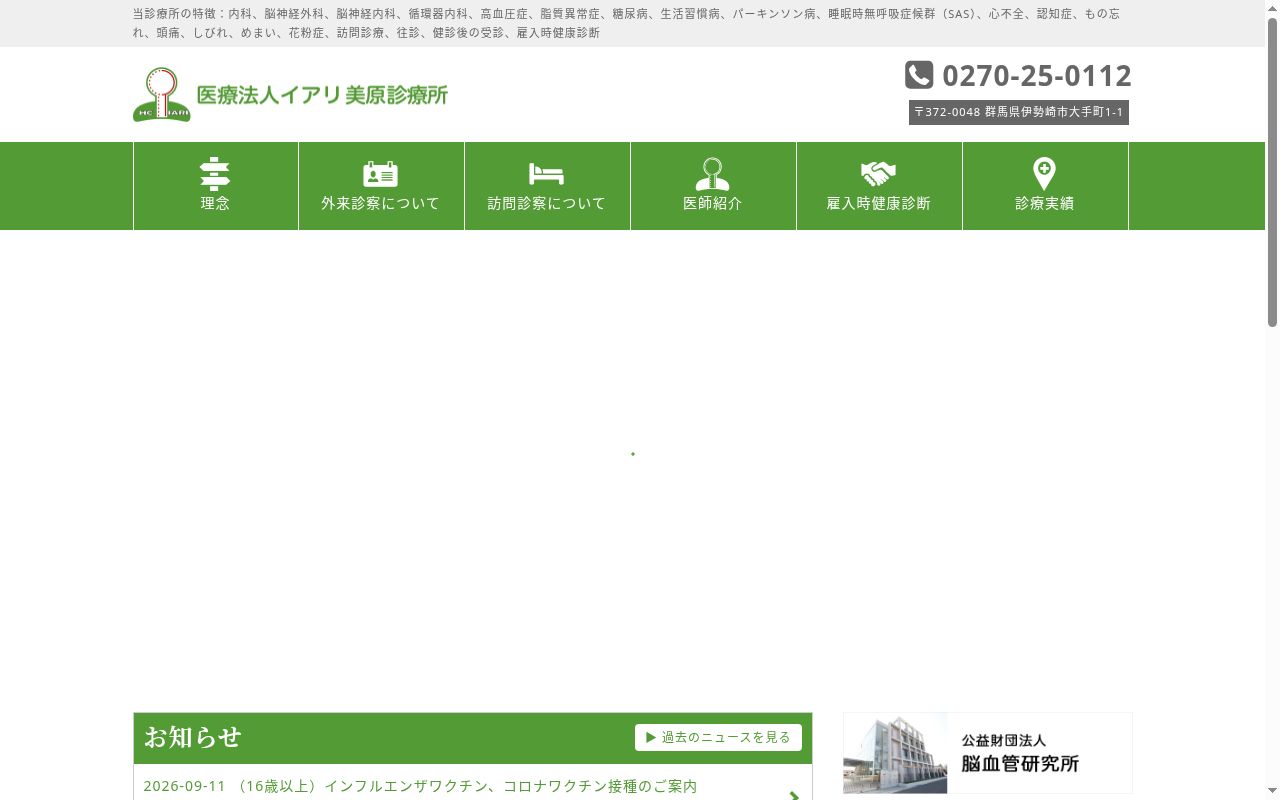Click the bed icon for 訪問診察について
This screenshot has height=800, width=1280.
pos(546,174)
